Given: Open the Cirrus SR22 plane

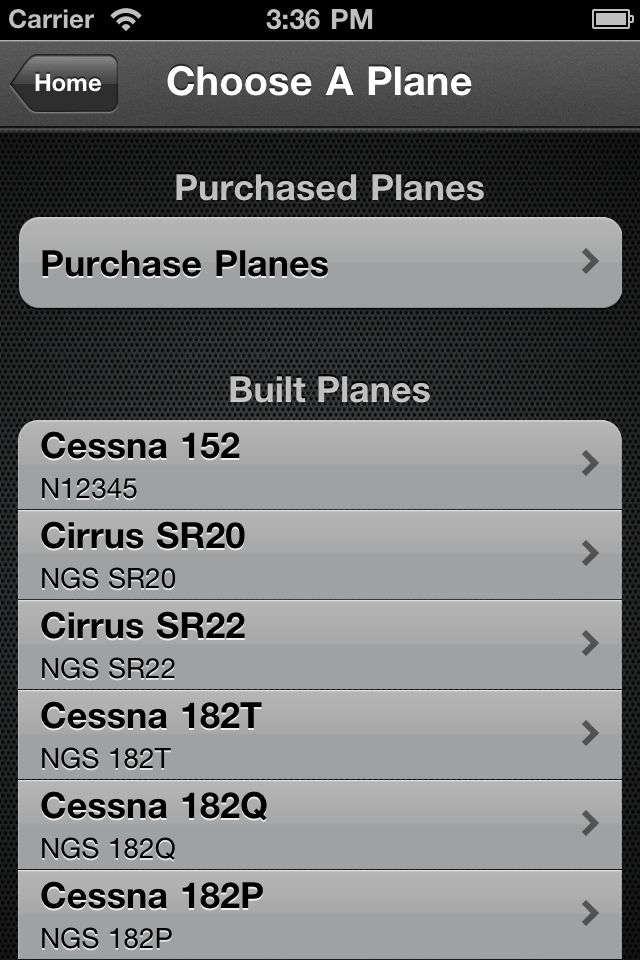Looking at the screenshot, I should [x=320, y=645].
